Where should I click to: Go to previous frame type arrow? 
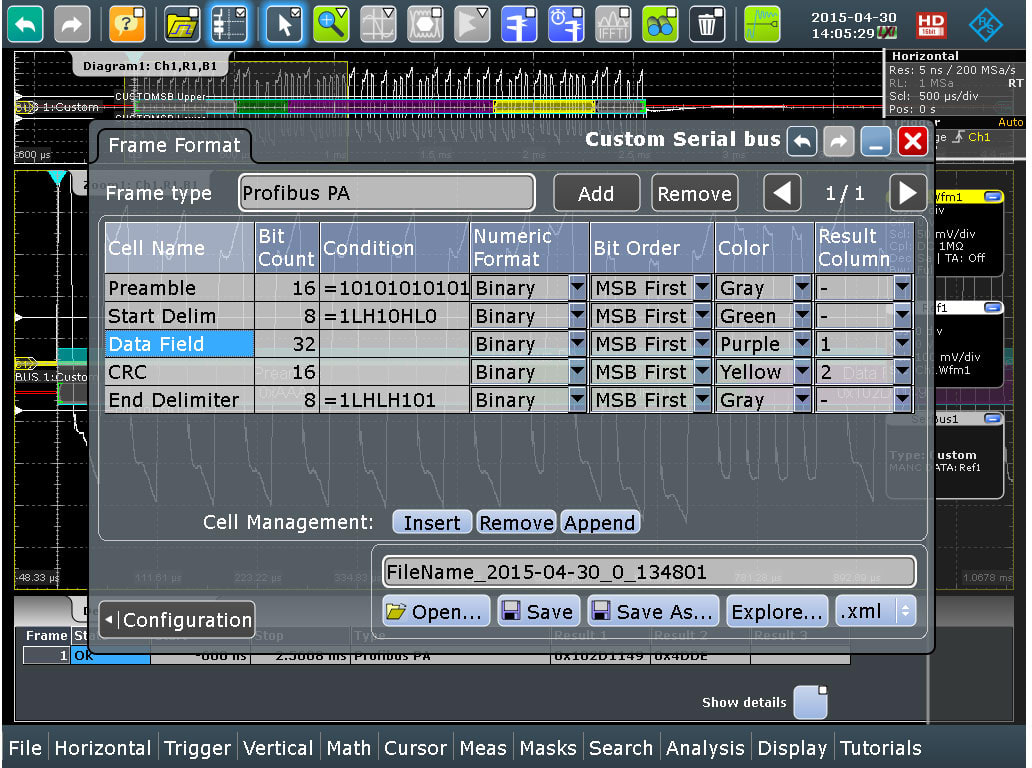pyautogui.click(x=782, y=193)
